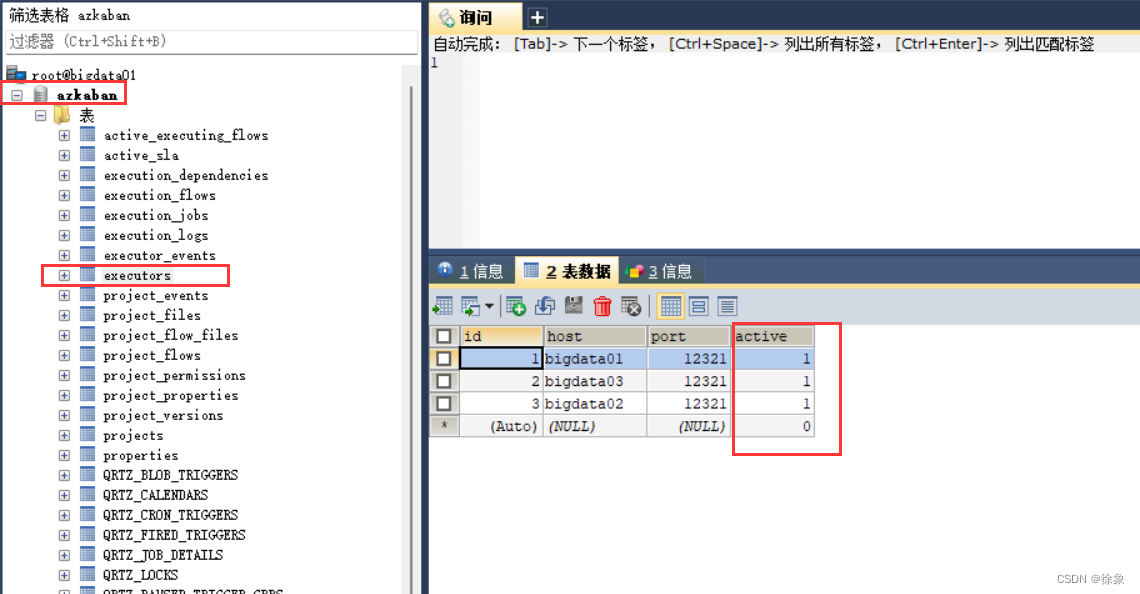Tick the checkbox for row bigdata01
The width and height of the screenshot is (1140, 594).
coord(443,358)
